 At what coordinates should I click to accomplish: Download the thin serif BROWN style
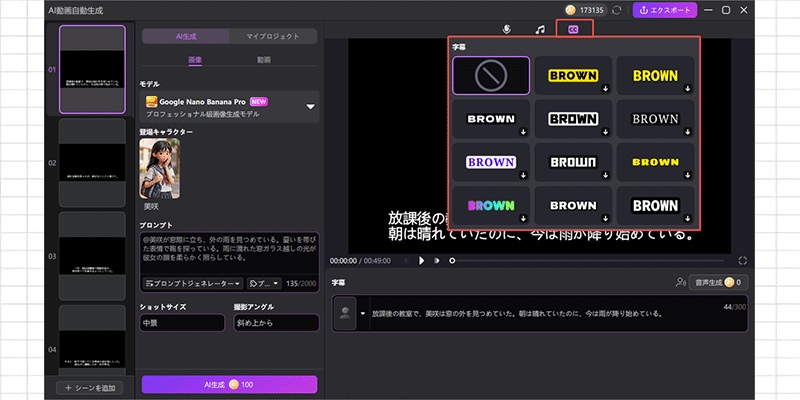688,132
